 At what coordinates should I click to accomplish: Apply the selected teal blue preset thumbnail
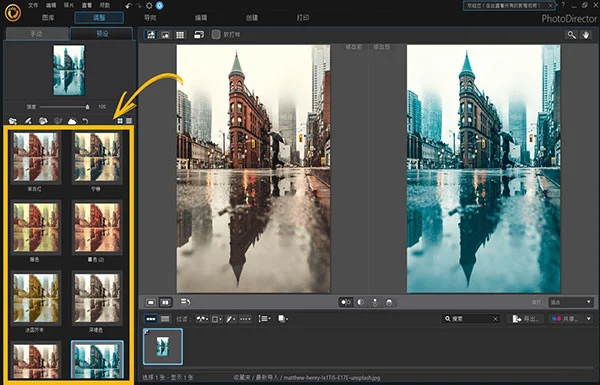coord(98,360)
